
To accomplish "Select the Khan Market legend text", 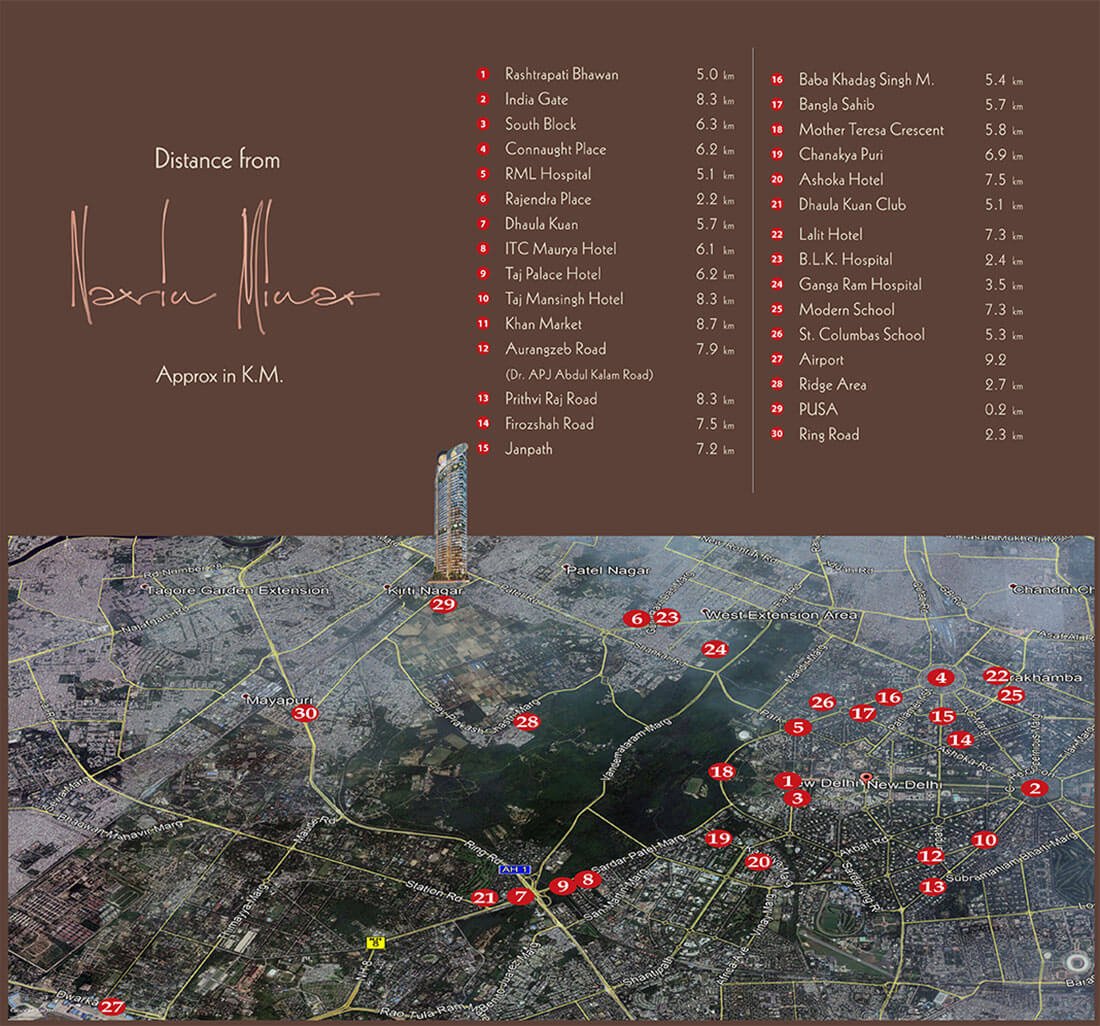I will click(543, 324).
